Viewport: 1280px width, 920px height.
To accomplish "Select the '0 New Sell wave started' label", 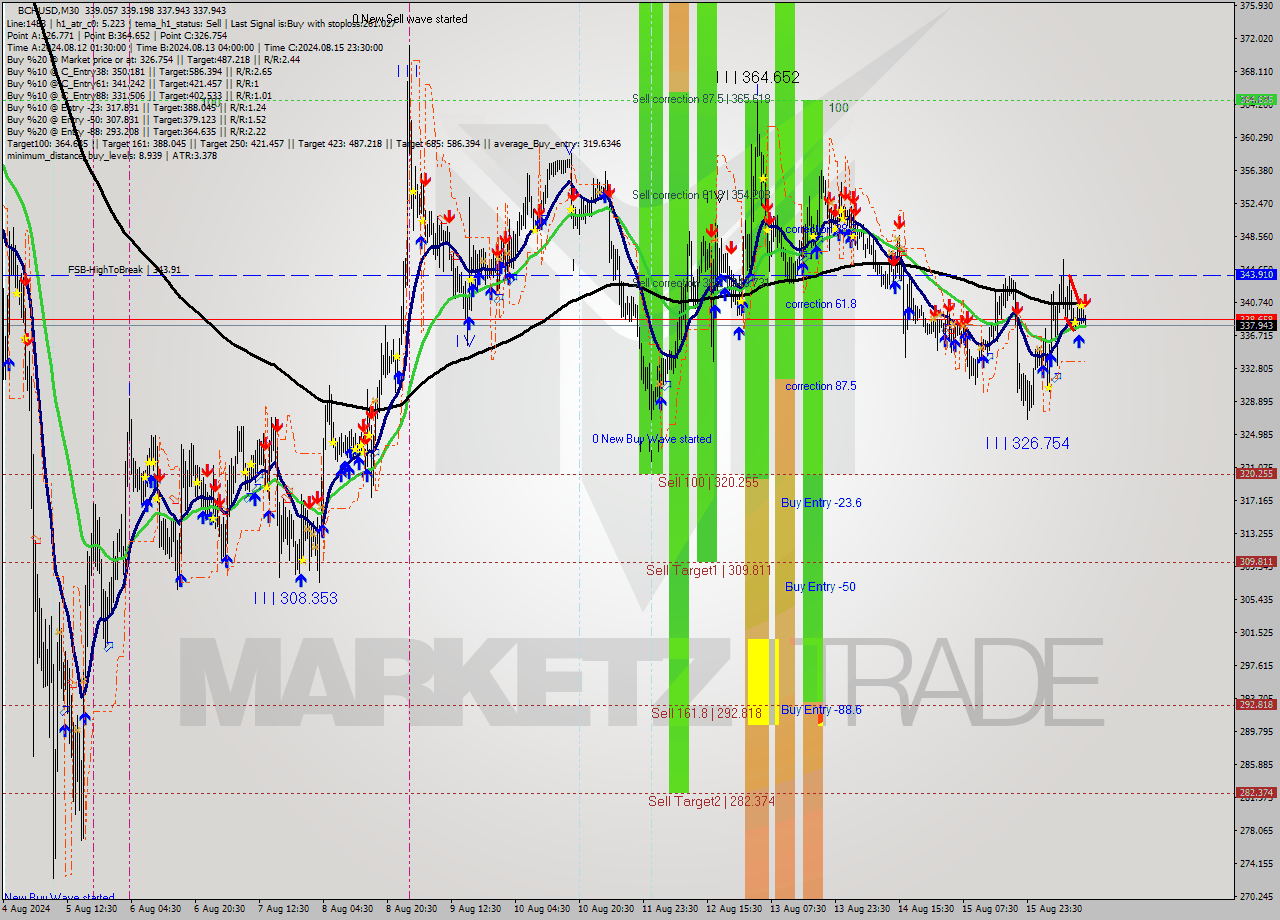I will [409, 19].
